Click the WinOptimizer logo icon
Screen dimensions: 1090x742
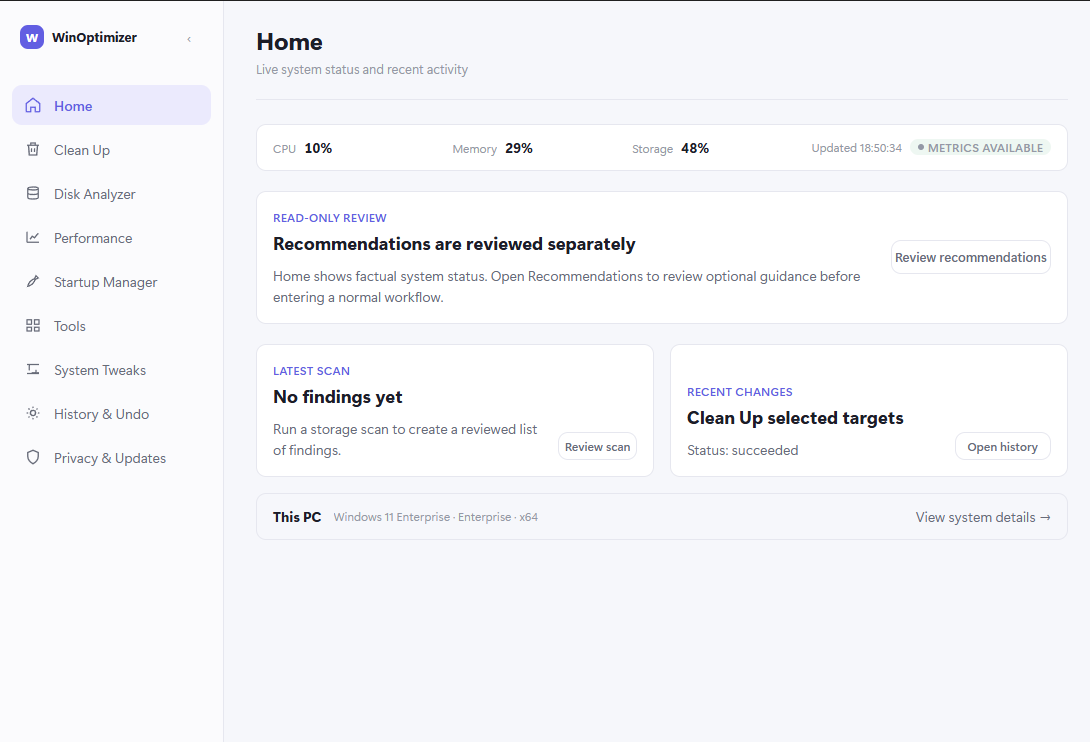point(32,38)
